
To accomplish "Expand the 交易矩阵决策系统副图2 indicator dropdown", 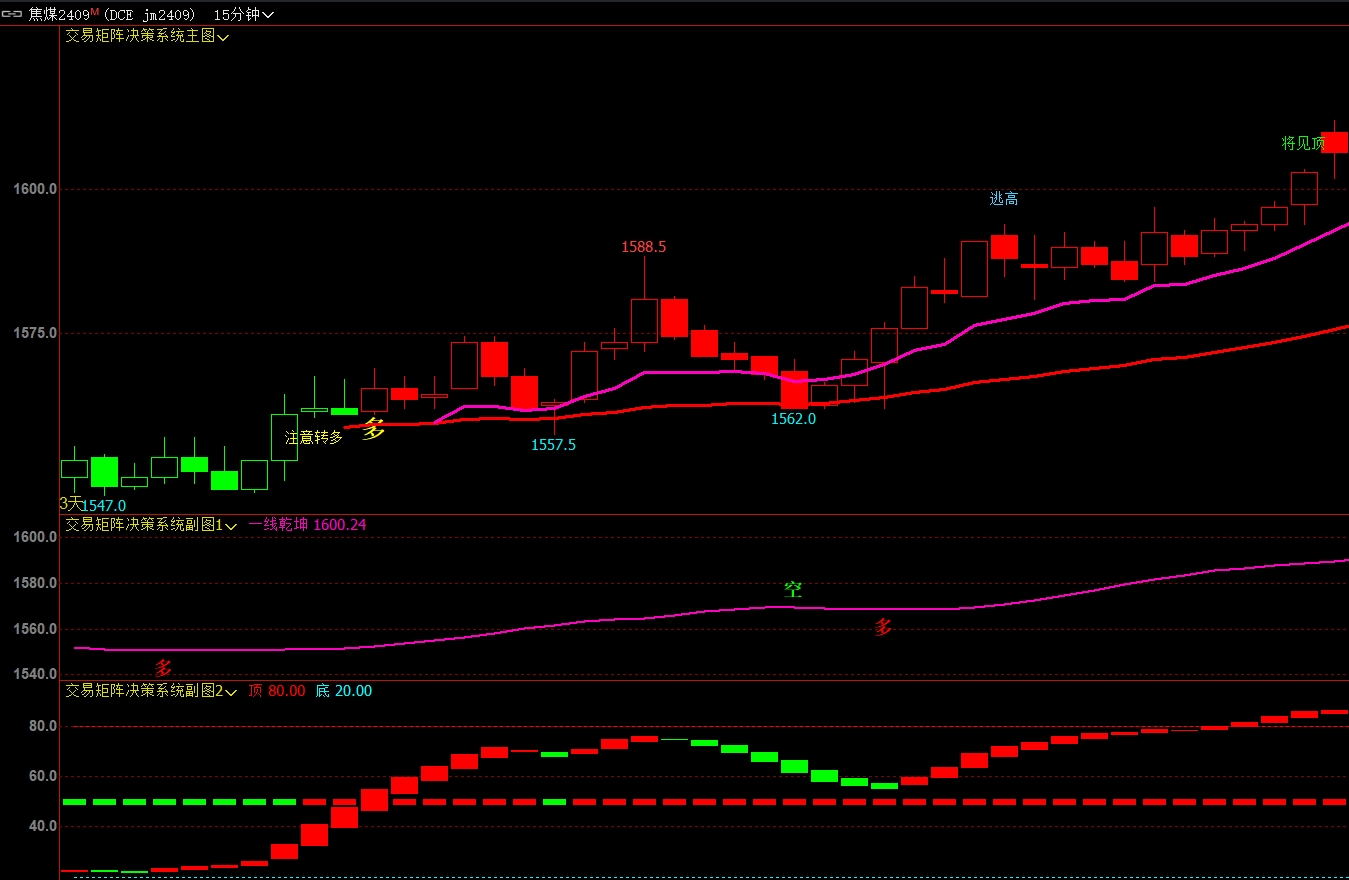I will (x=151, y=691).
